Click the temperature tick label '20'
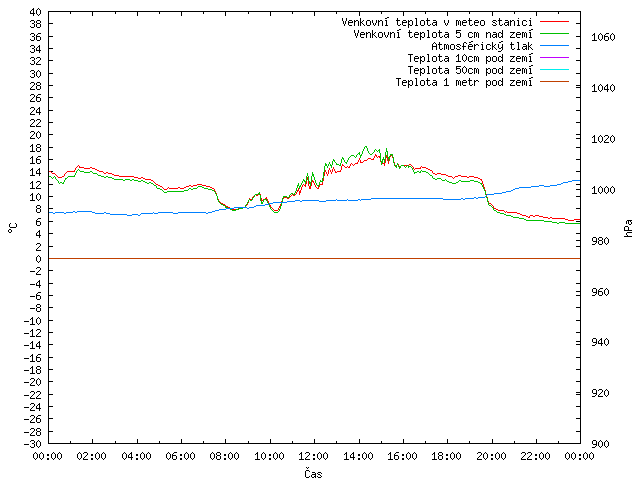 pyautogui.click(x=36, y=136)
